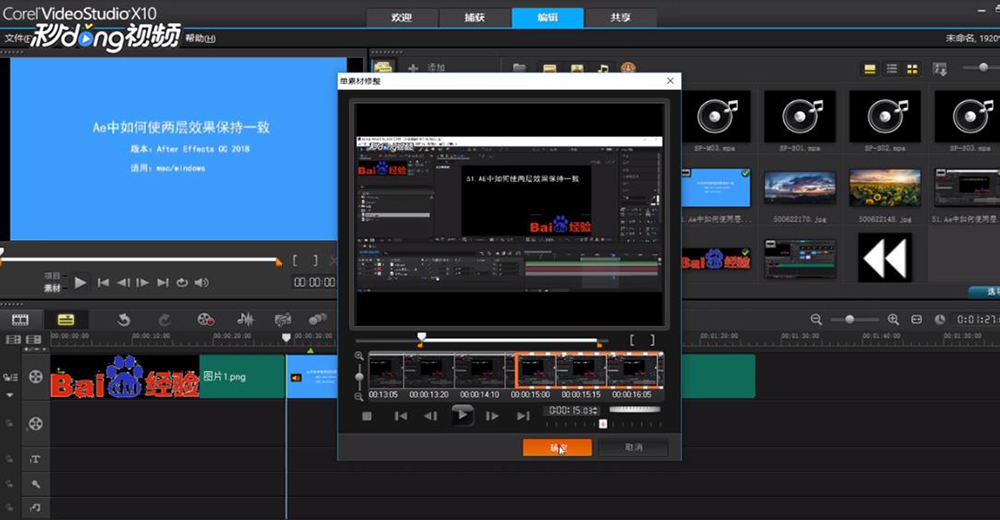Set mark-out bracket in trim dialog

coord(652,340)
